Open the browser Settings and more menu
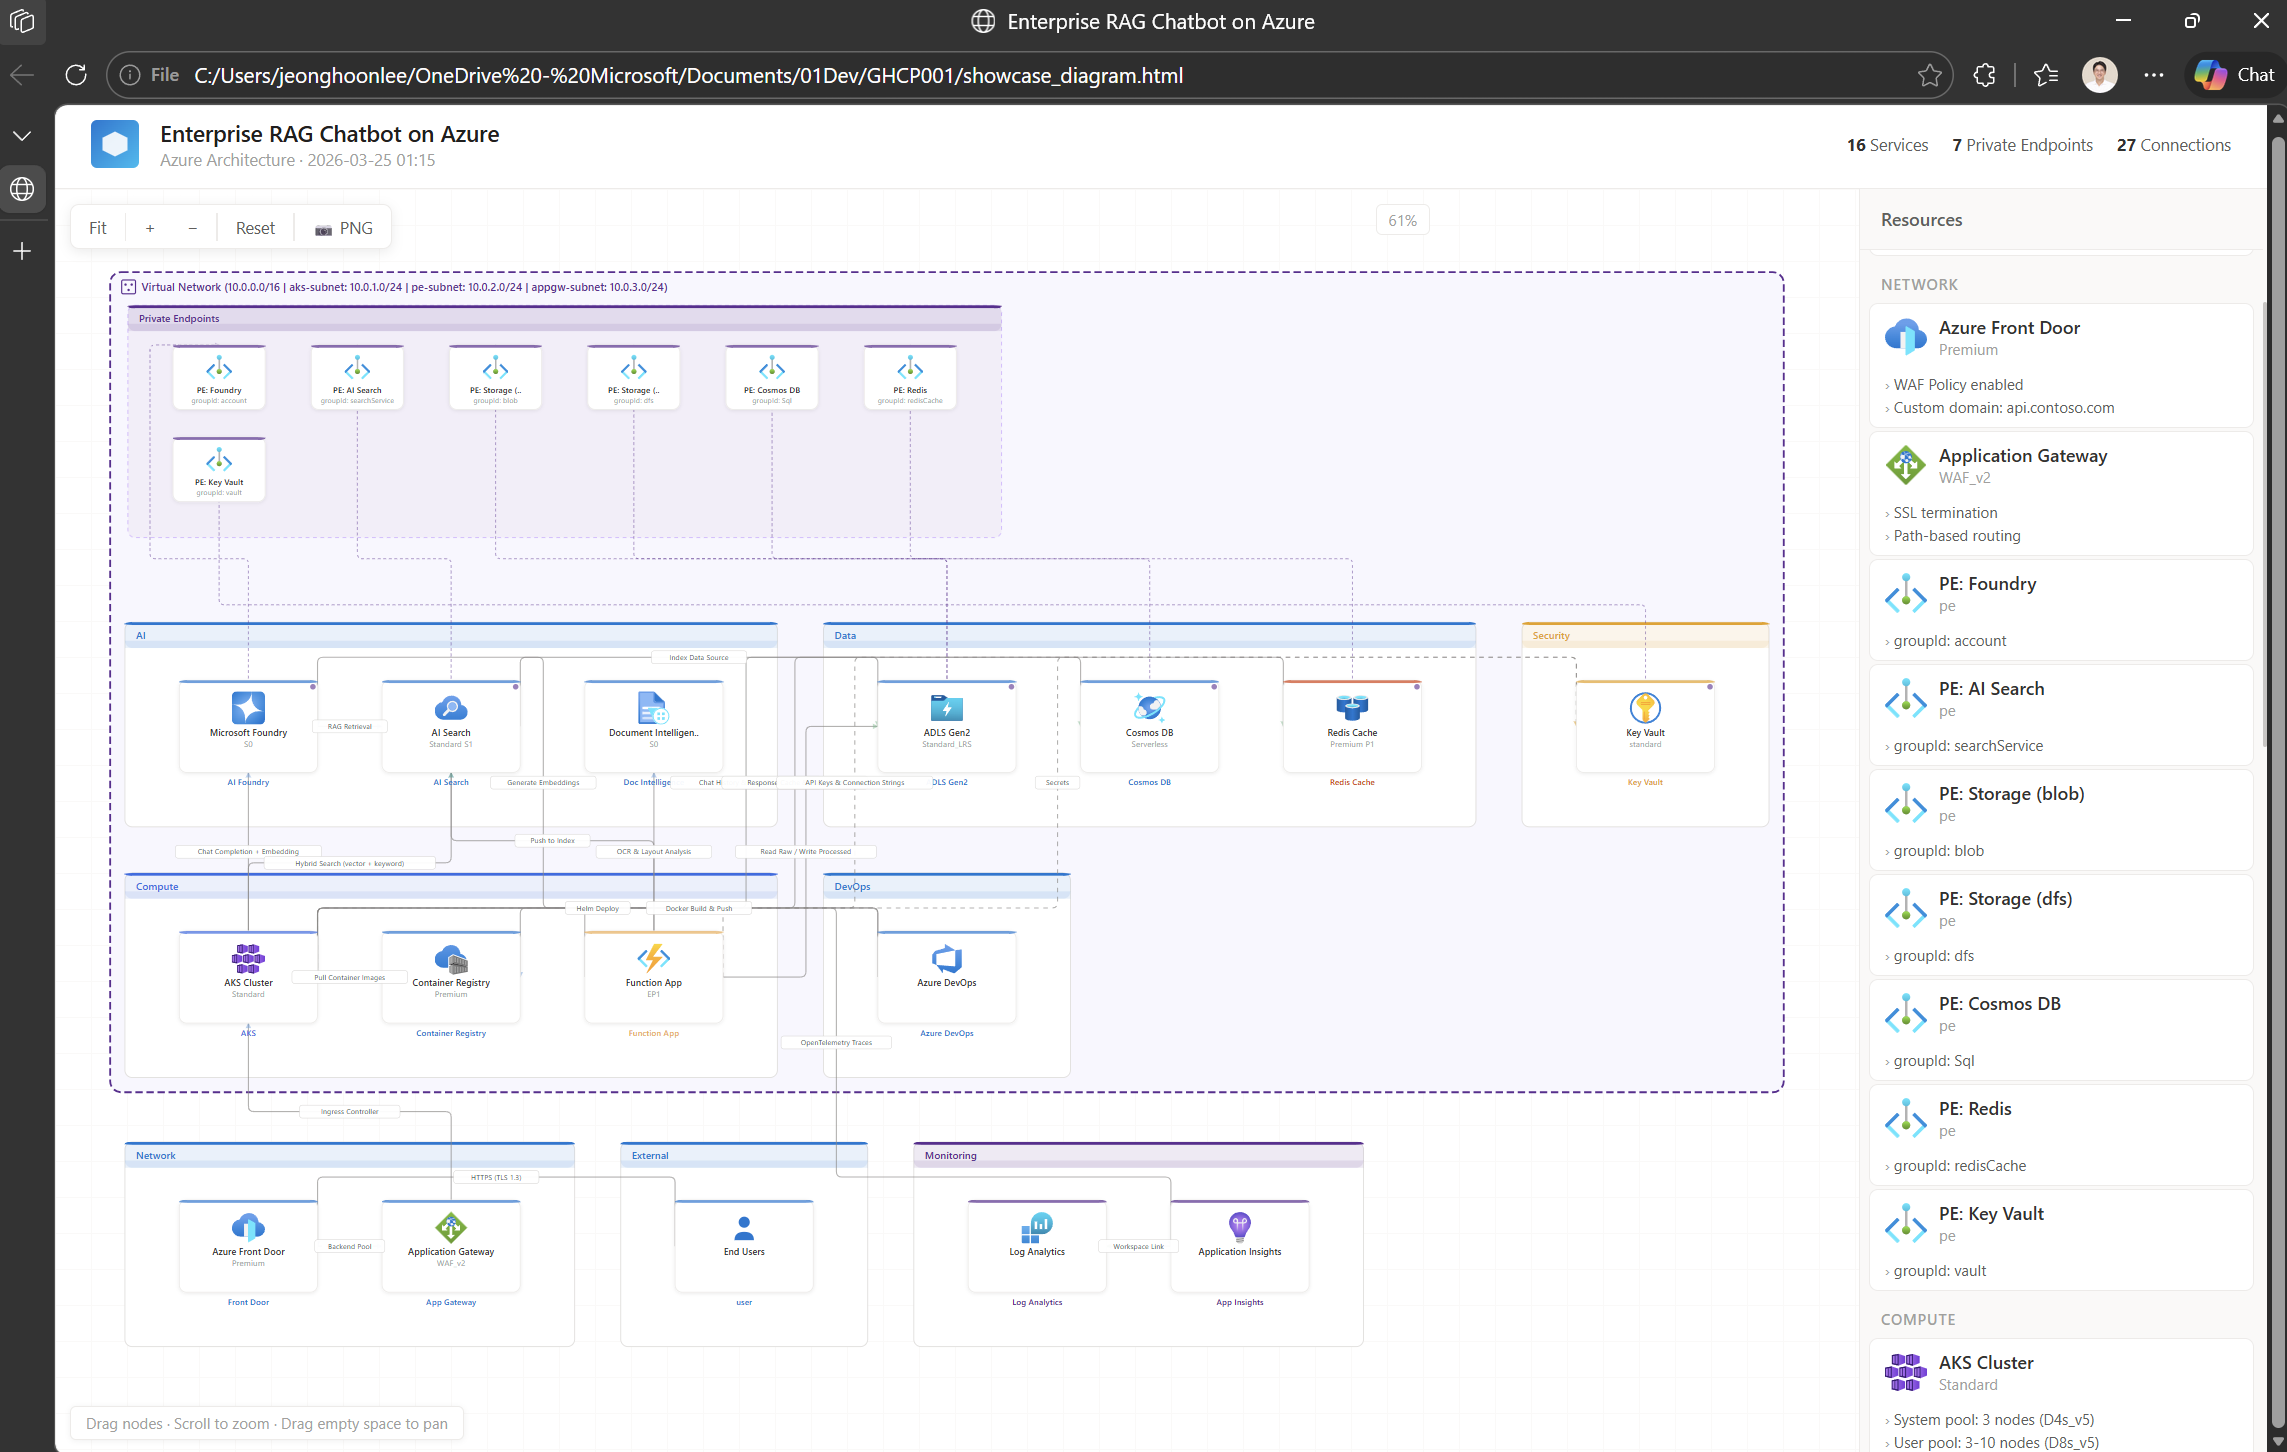 (2154, 75)
